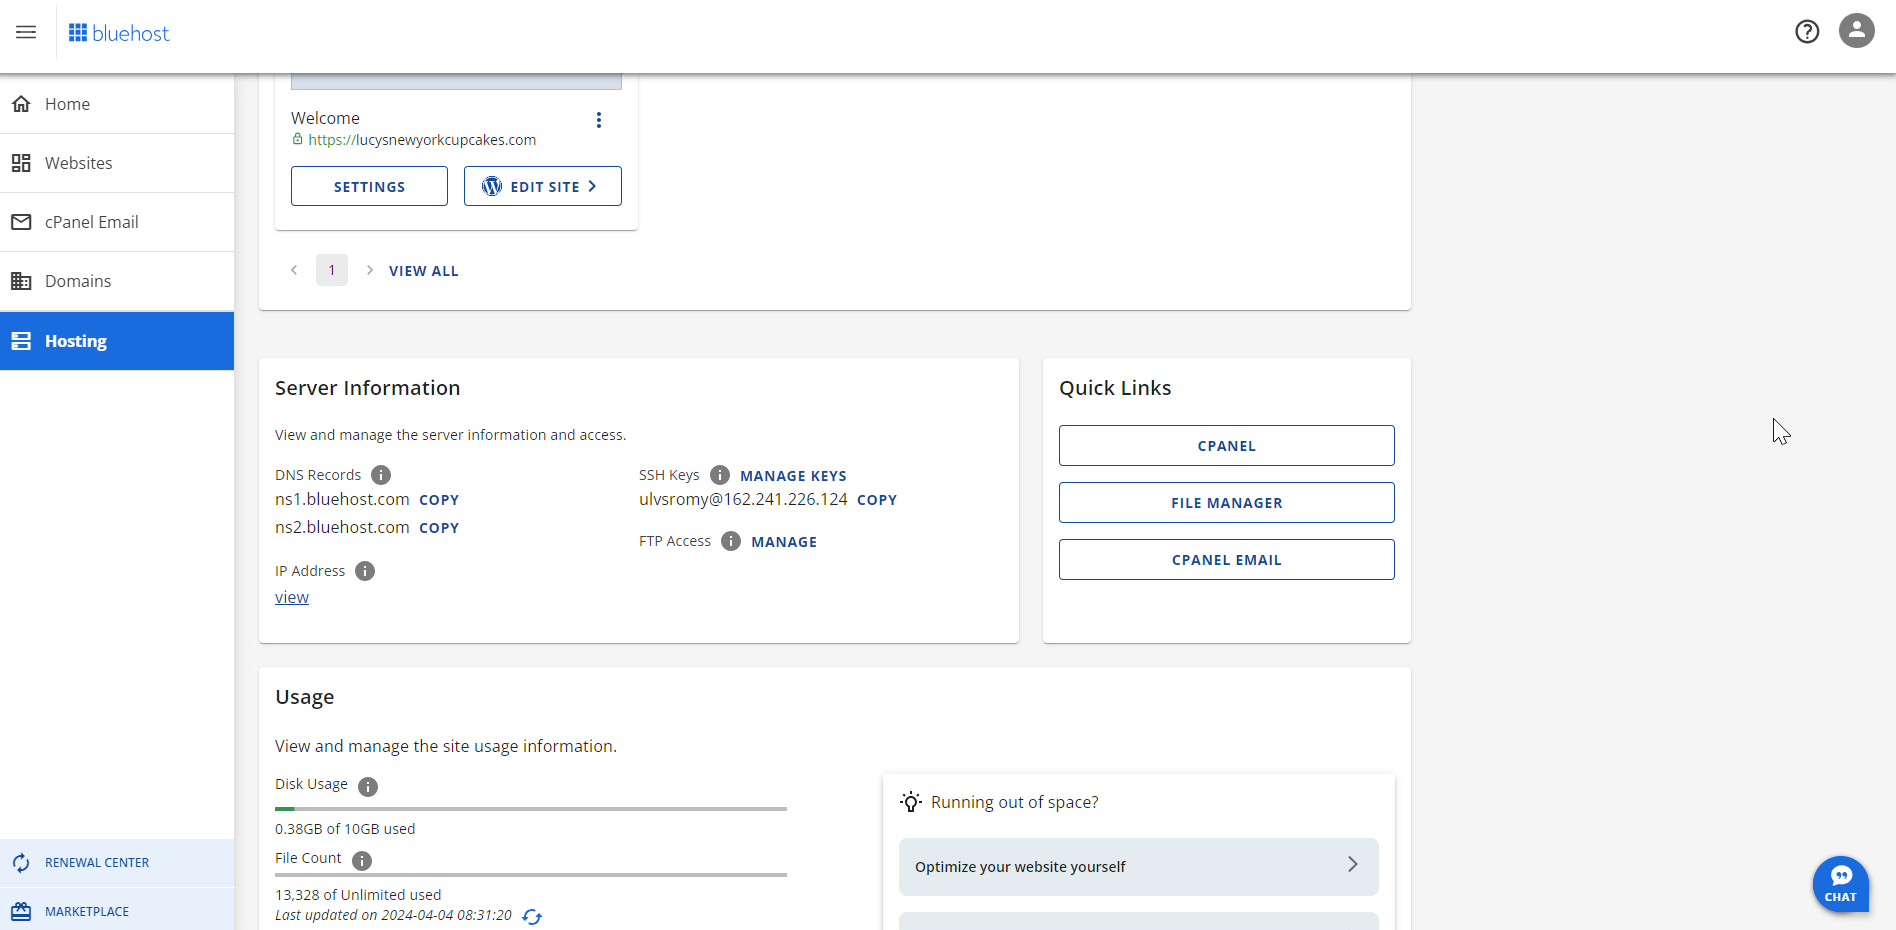Open the Chat support widget

[x=1841, y=884]
